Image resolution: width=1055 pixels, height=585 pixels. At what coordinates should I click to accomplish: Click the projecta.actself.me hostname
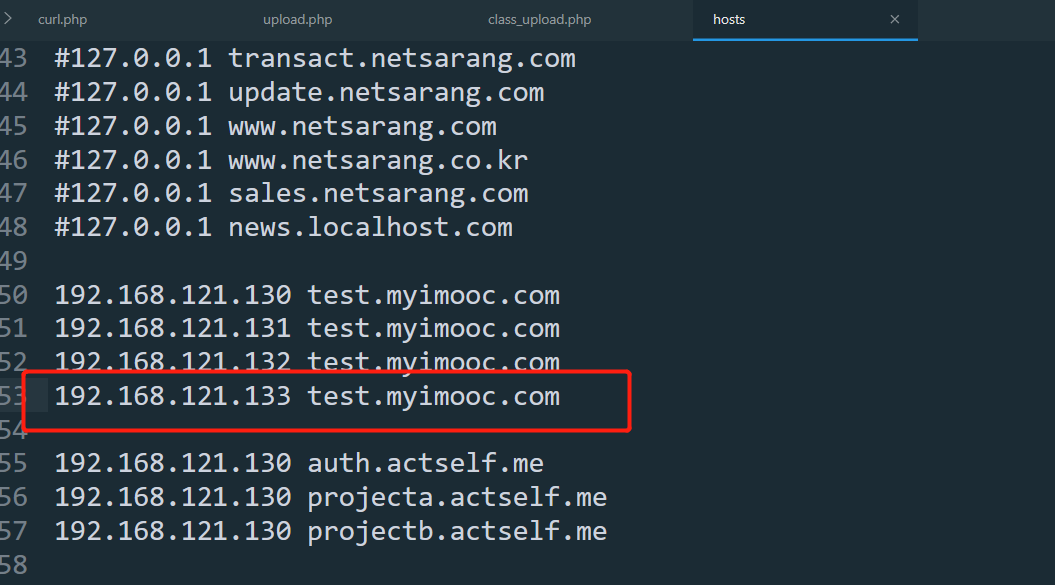click(457, 497)
